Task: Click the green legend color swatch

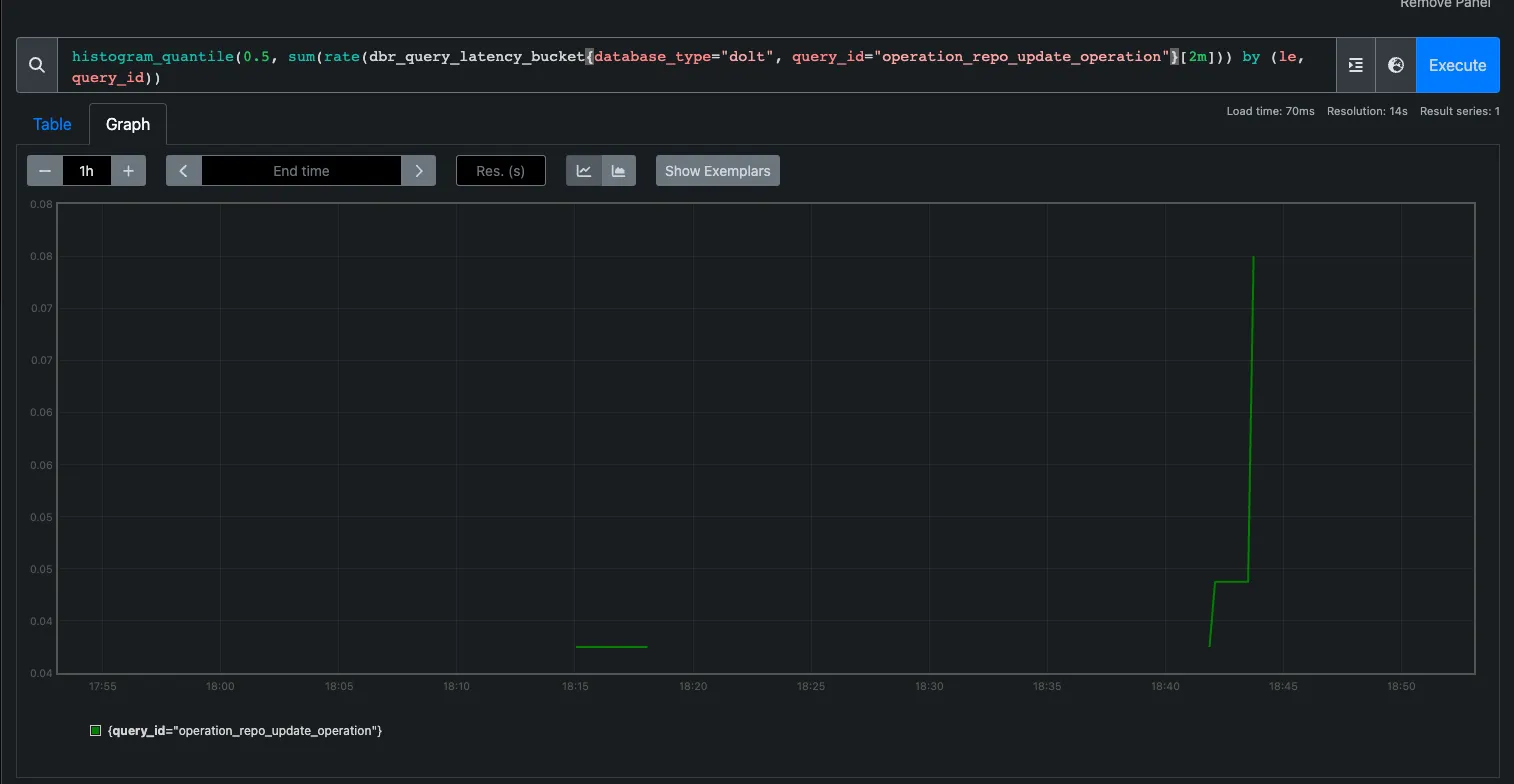Action: click(x=95, y=730)
